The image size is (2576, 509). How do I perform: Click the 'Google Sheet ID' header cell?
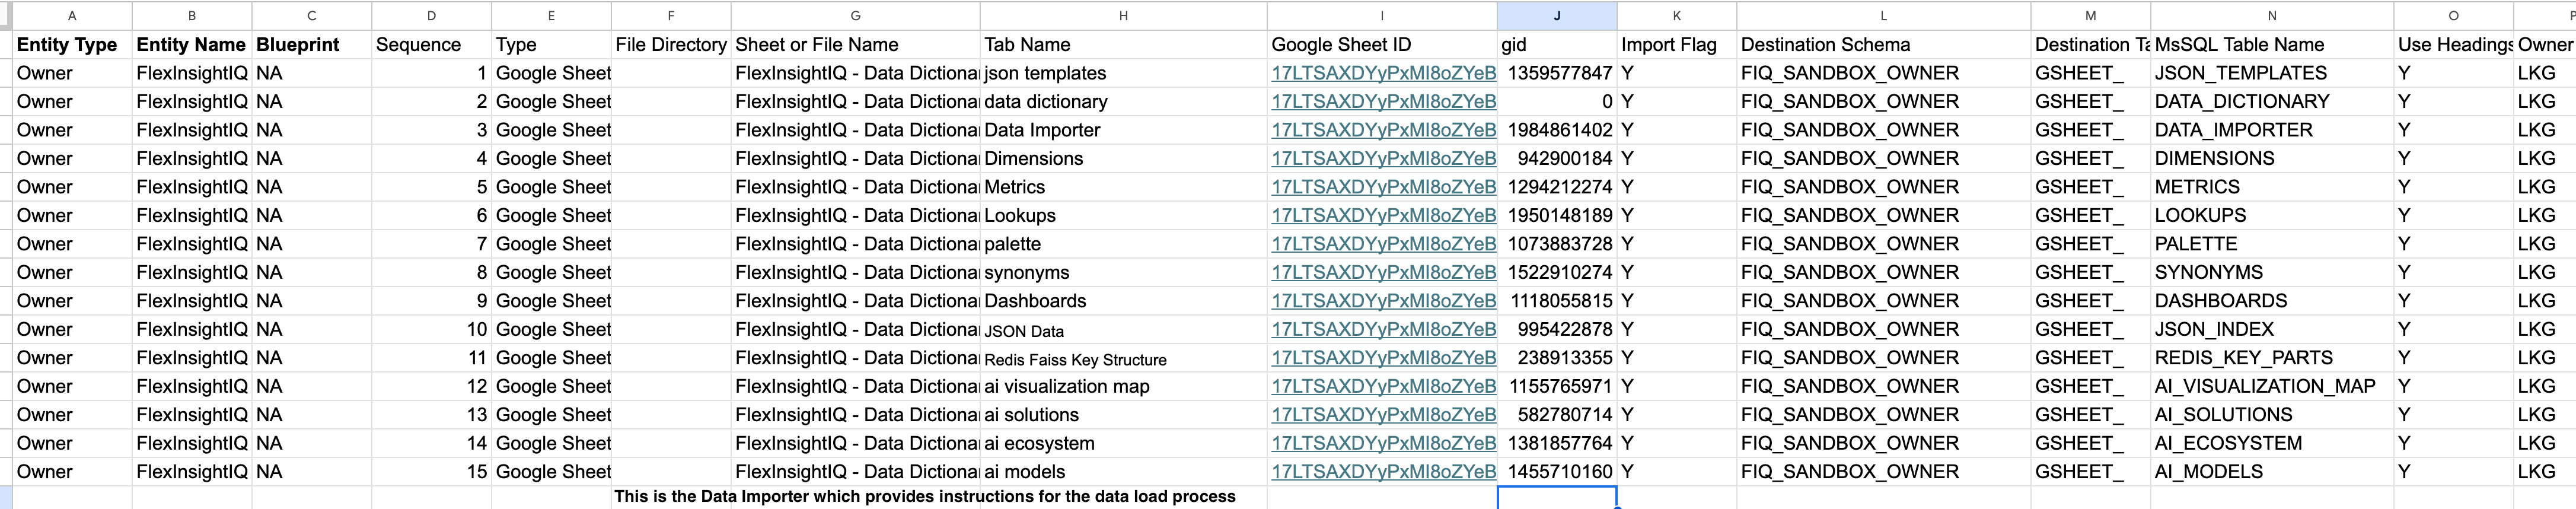click(x=1382, y=44)
